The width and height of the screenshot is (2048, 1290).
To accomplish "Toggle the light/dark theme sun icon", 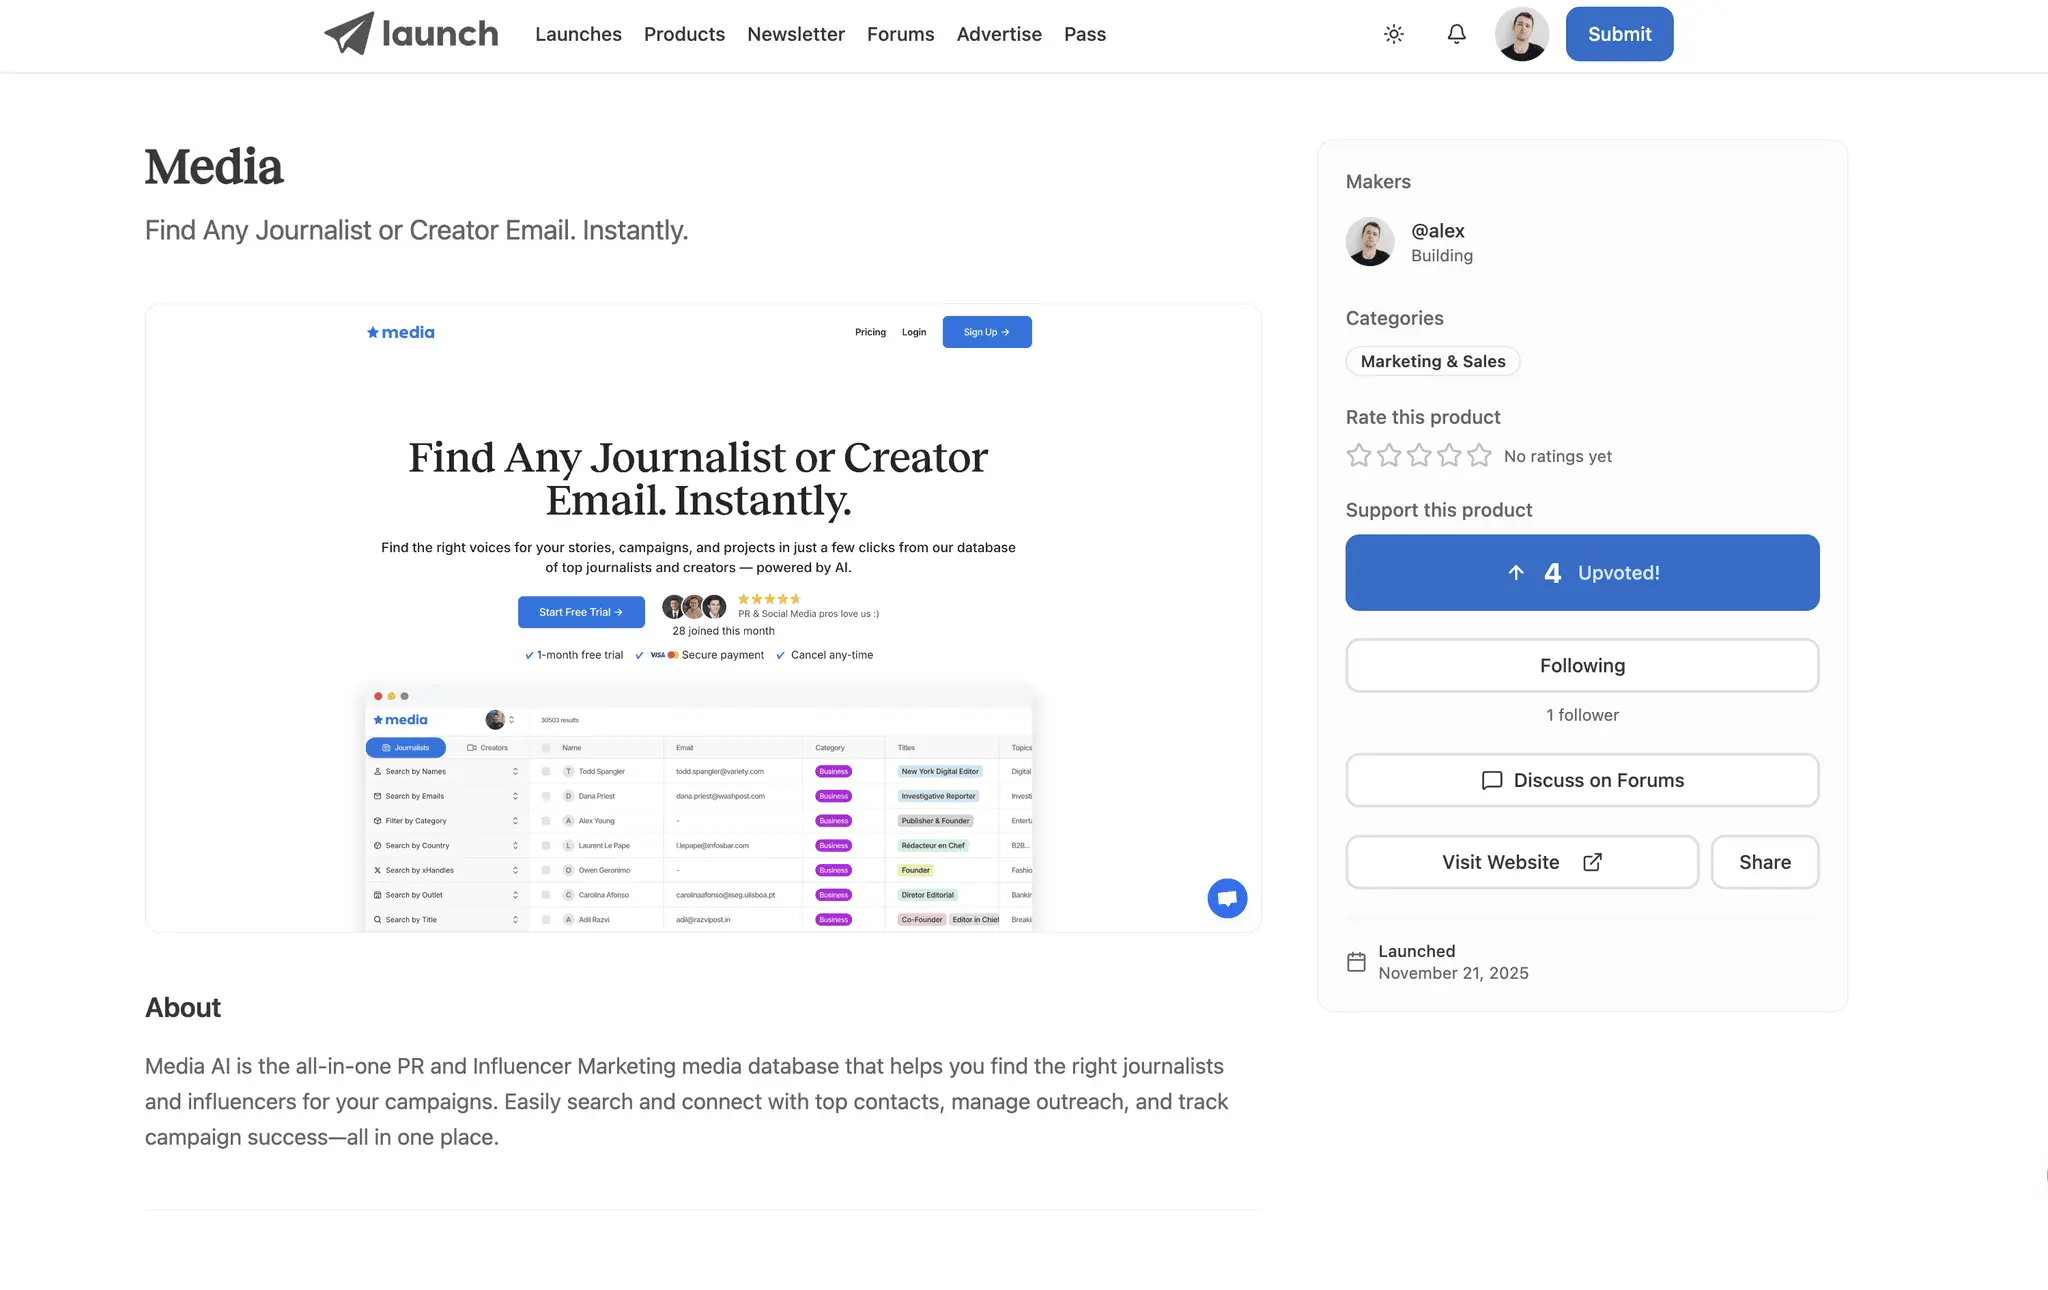I will click(1394, 34).
